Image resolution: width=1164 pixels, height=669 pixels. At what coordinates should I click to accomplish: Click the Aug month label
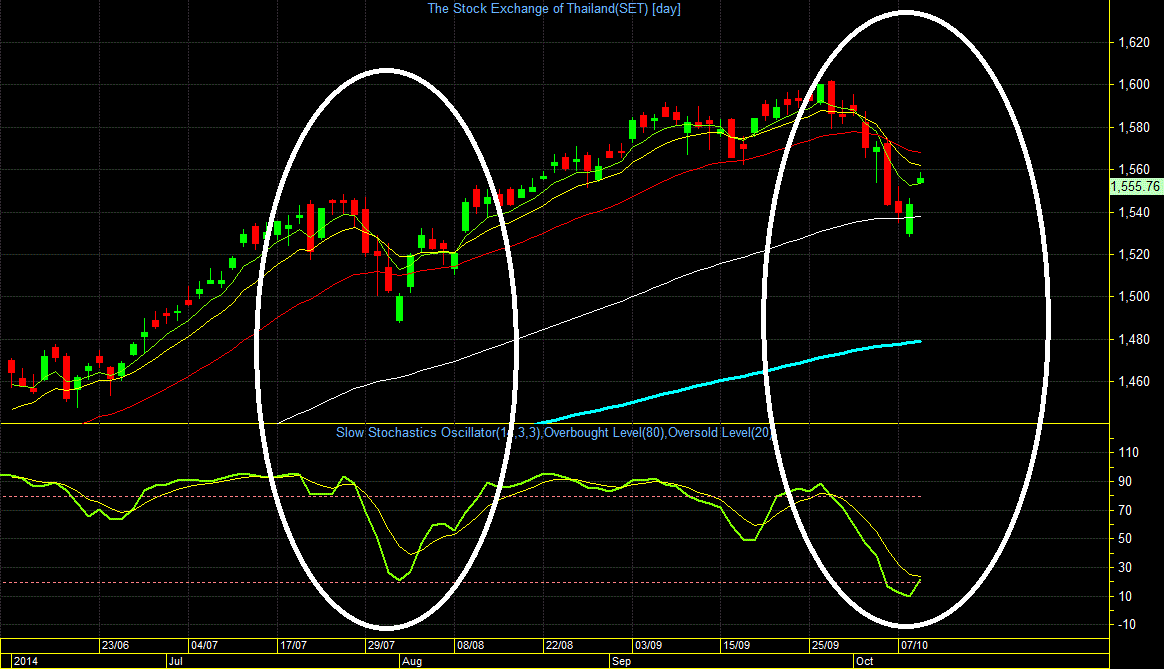[412, 661]
